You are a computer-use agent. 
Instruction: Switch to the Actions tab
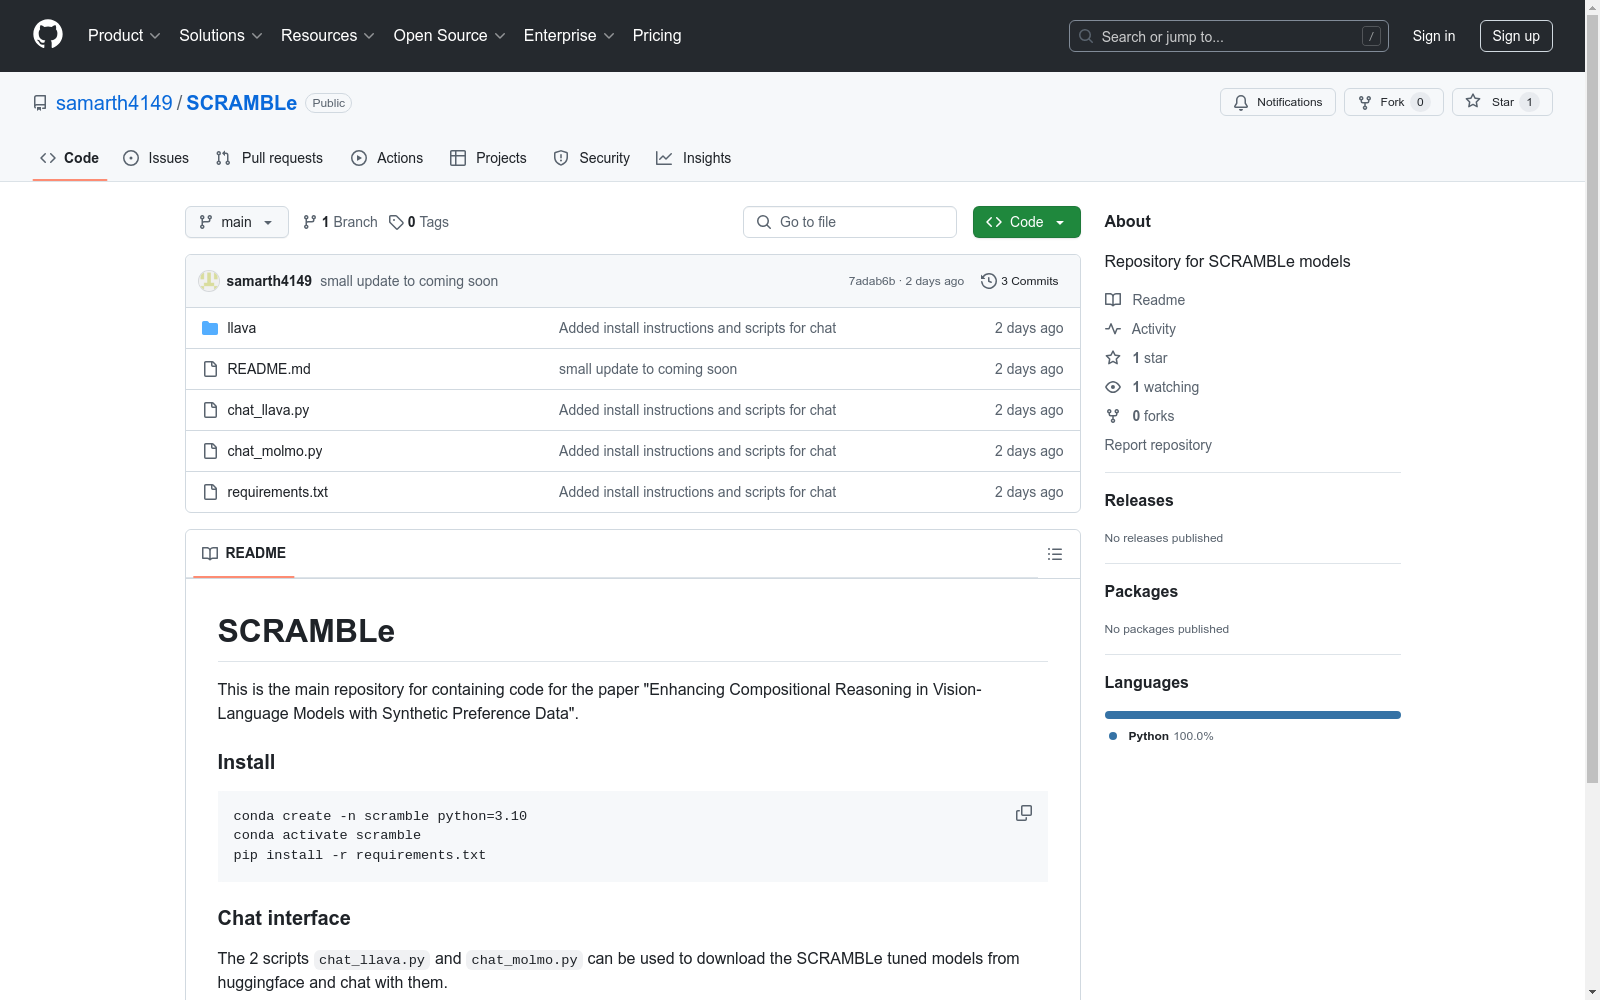(x=387, y=158)
